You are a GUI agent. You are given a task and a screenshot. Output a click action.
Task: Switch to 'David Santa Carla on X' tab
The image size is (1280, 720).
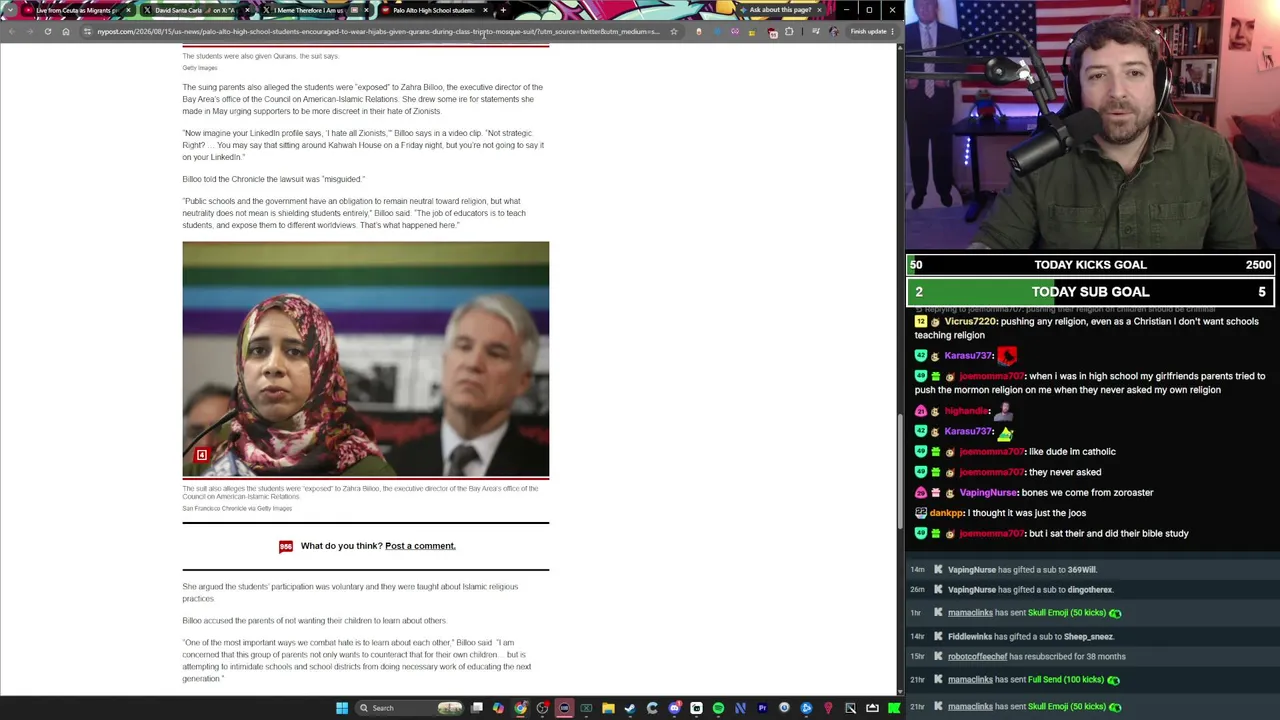click(x=195, y=10)
